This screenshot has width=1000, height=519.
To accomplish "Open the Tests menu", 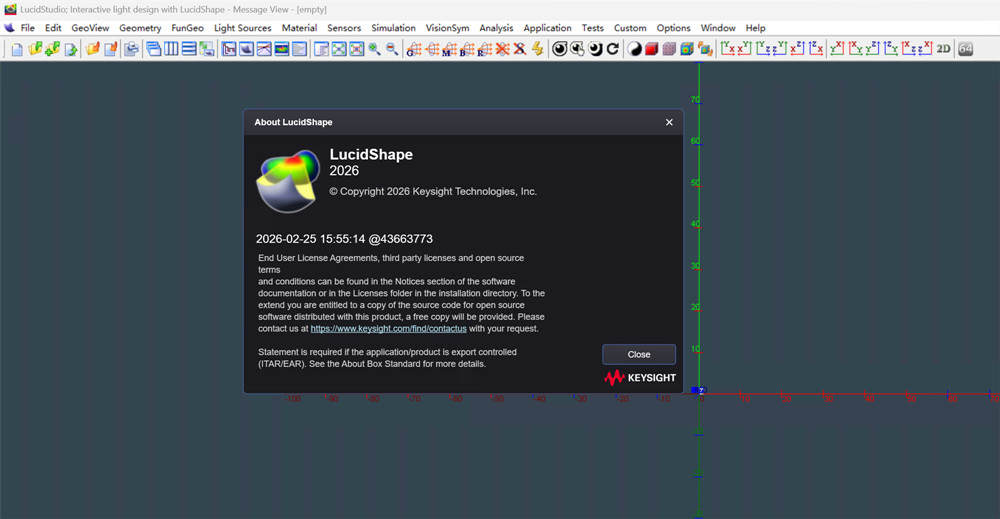I will click(592, 28).
